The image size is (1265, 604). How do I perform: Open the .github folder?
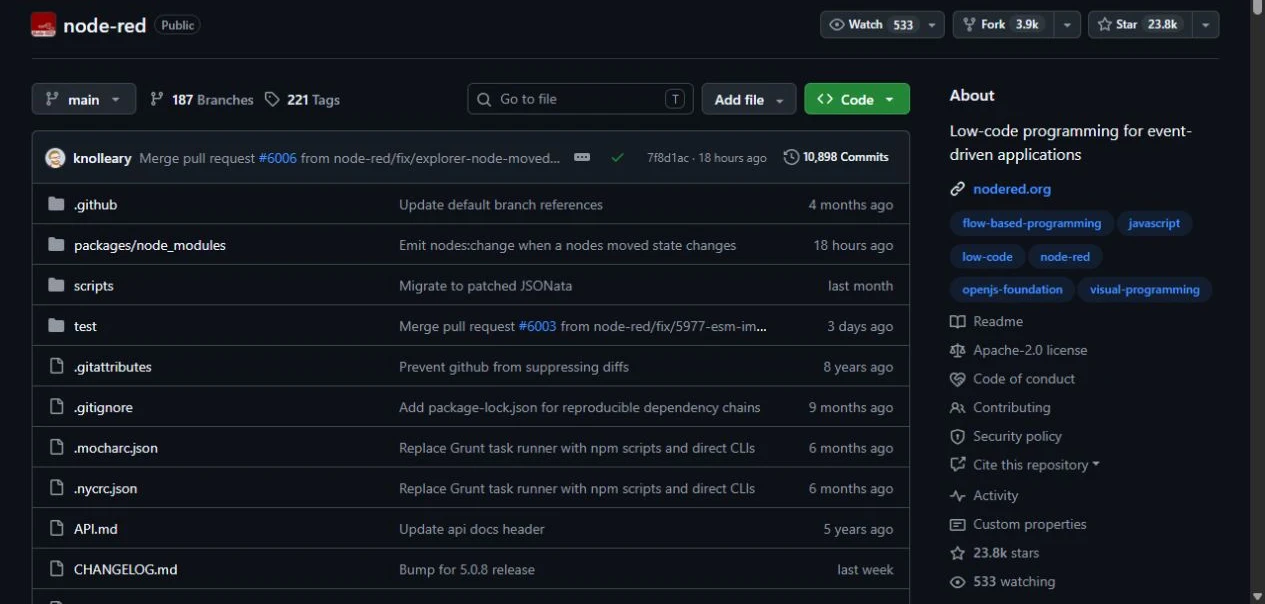pyautogui.click(x=95, y=205)
